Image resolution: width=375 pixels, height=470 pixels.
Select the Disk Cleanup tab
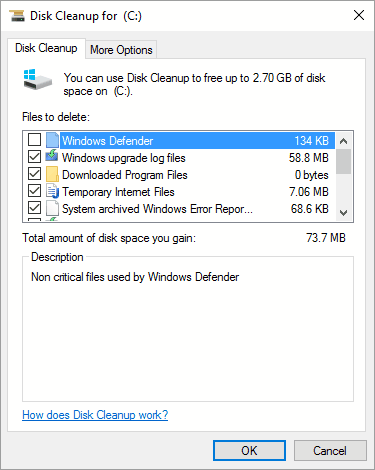click(46, 48)
